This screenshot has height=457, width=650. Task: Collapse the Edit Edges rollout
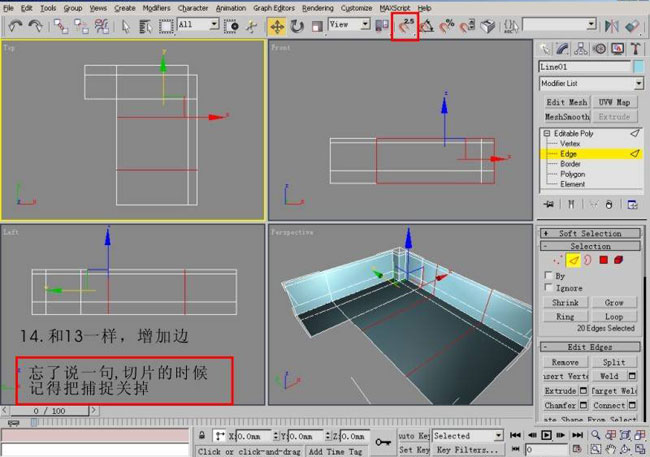[x=590, y=347]
